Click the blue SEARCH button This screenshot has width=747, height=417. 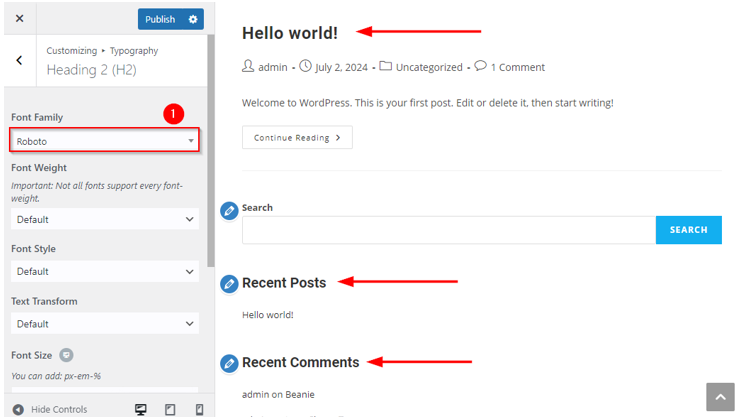[688, 230]
